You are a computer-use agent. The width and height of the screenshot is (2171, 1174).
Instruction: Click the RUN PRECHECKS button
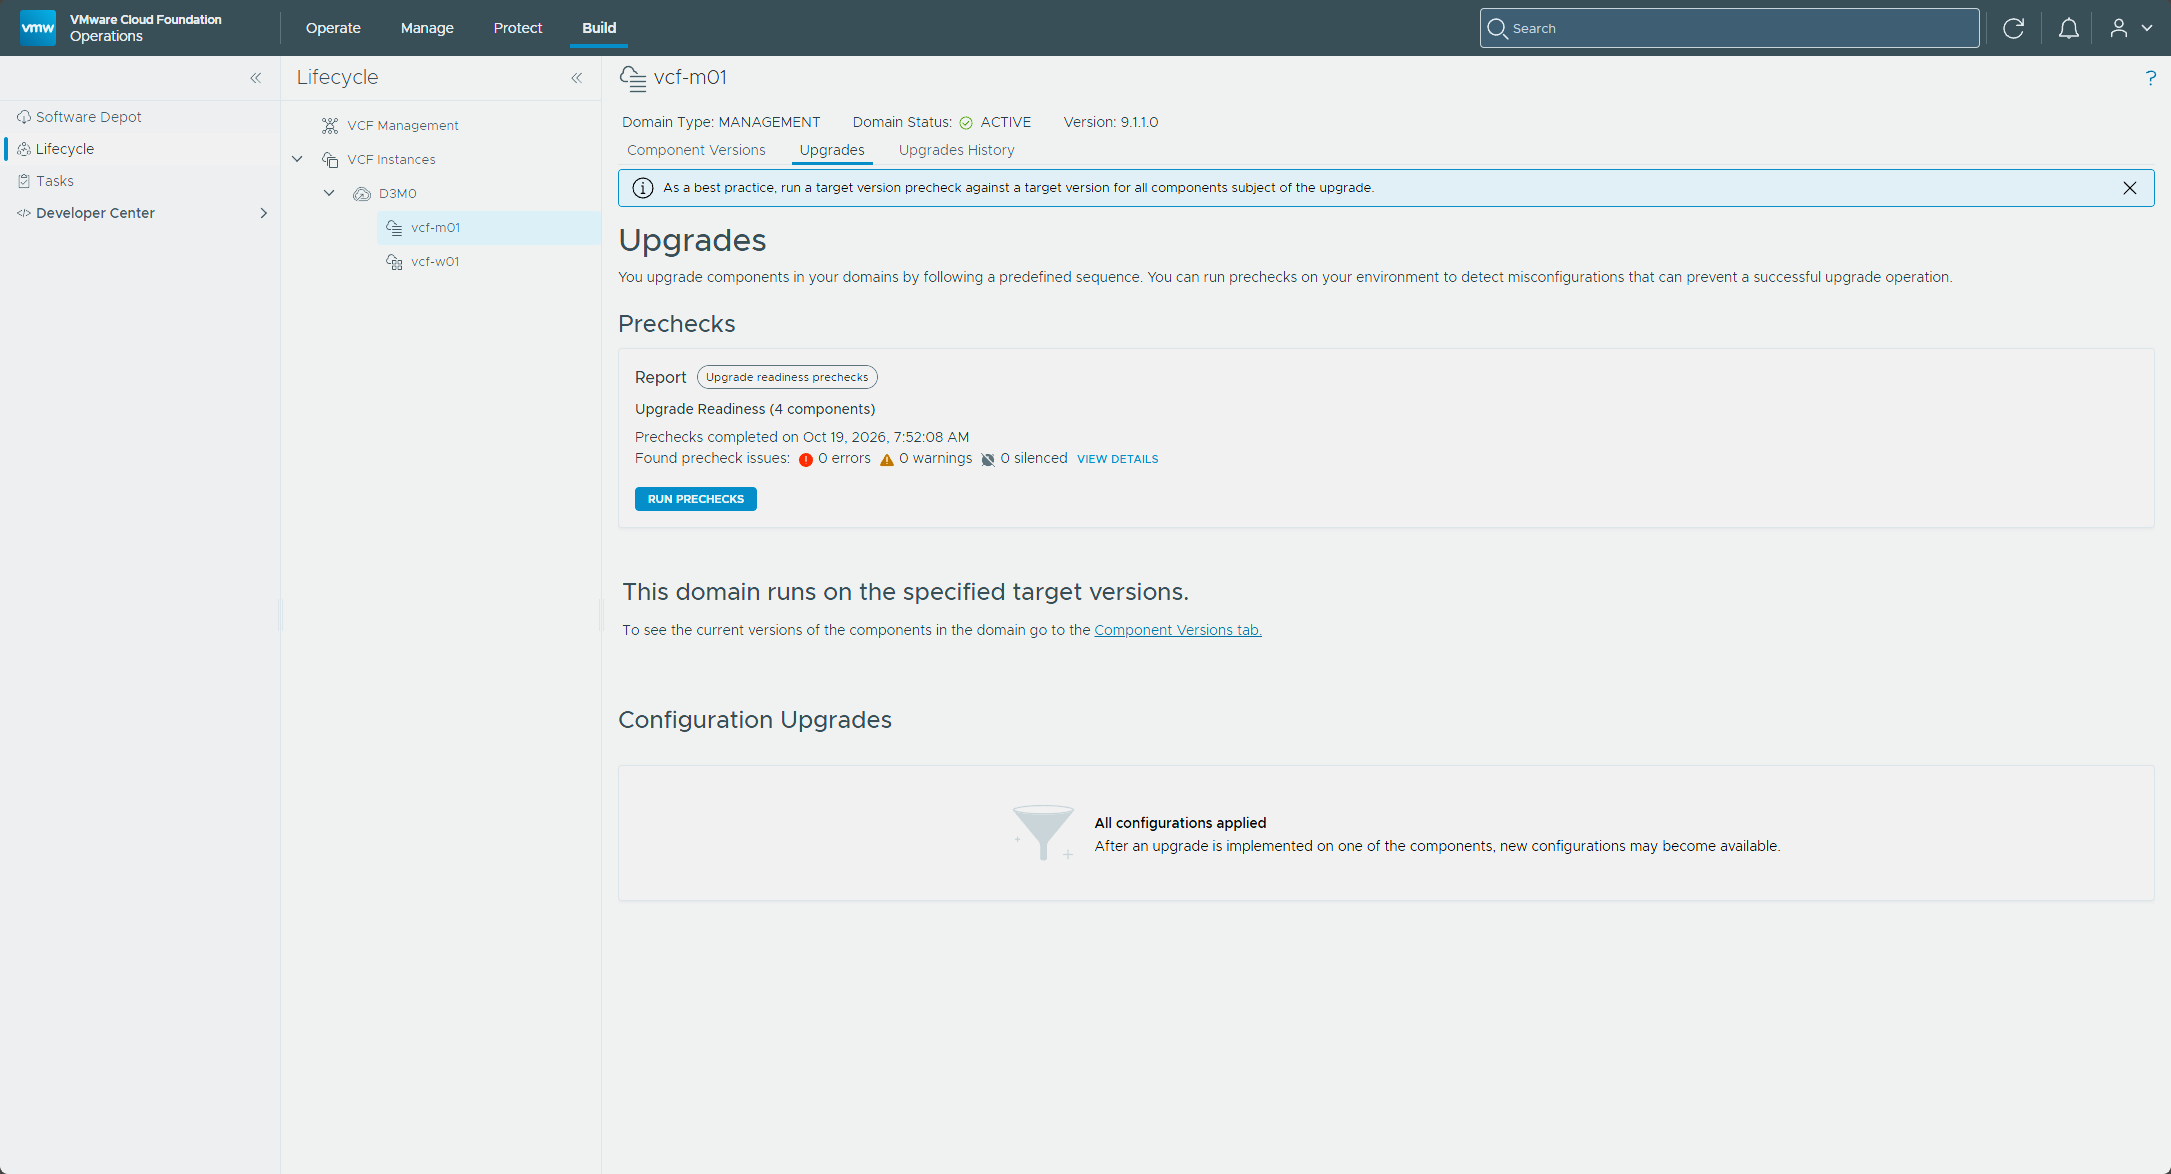(x=696, y=499)
